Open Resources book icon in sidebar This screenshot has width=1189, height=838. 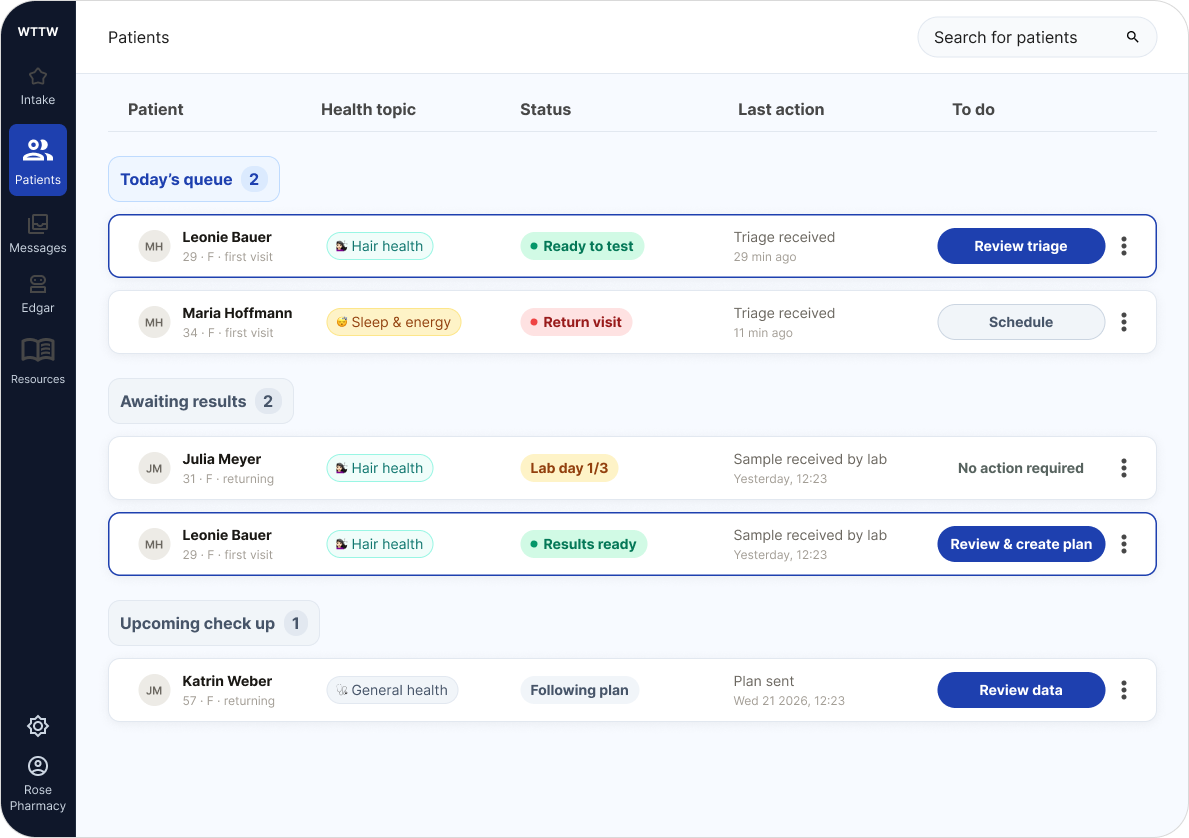click(x=38, y=350)
